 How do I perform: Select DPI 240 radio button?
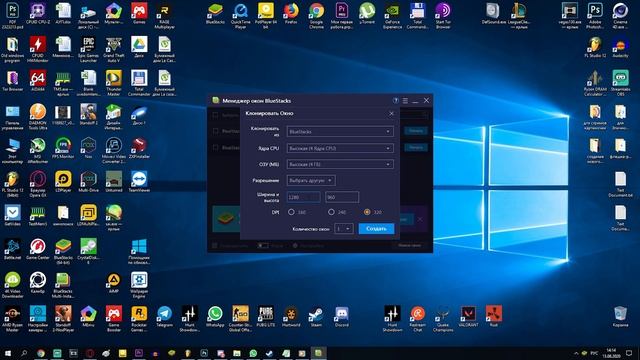[331, 212]
